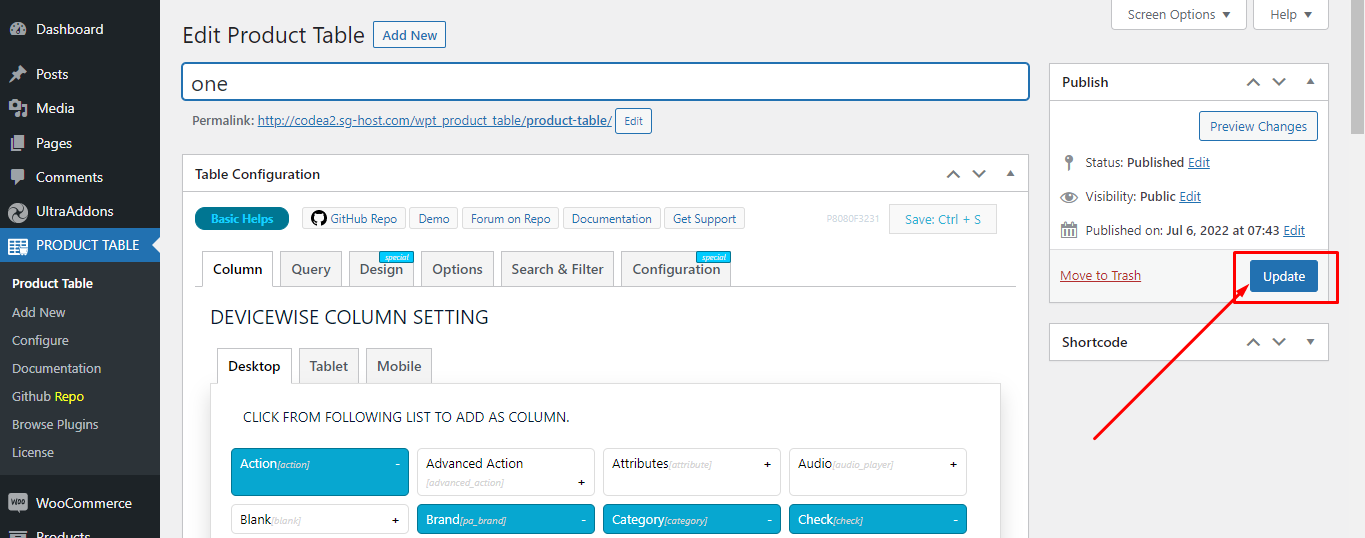Click the title field containing 'one'
This screenshot has width=1365, height=538.
click(605, 82)
